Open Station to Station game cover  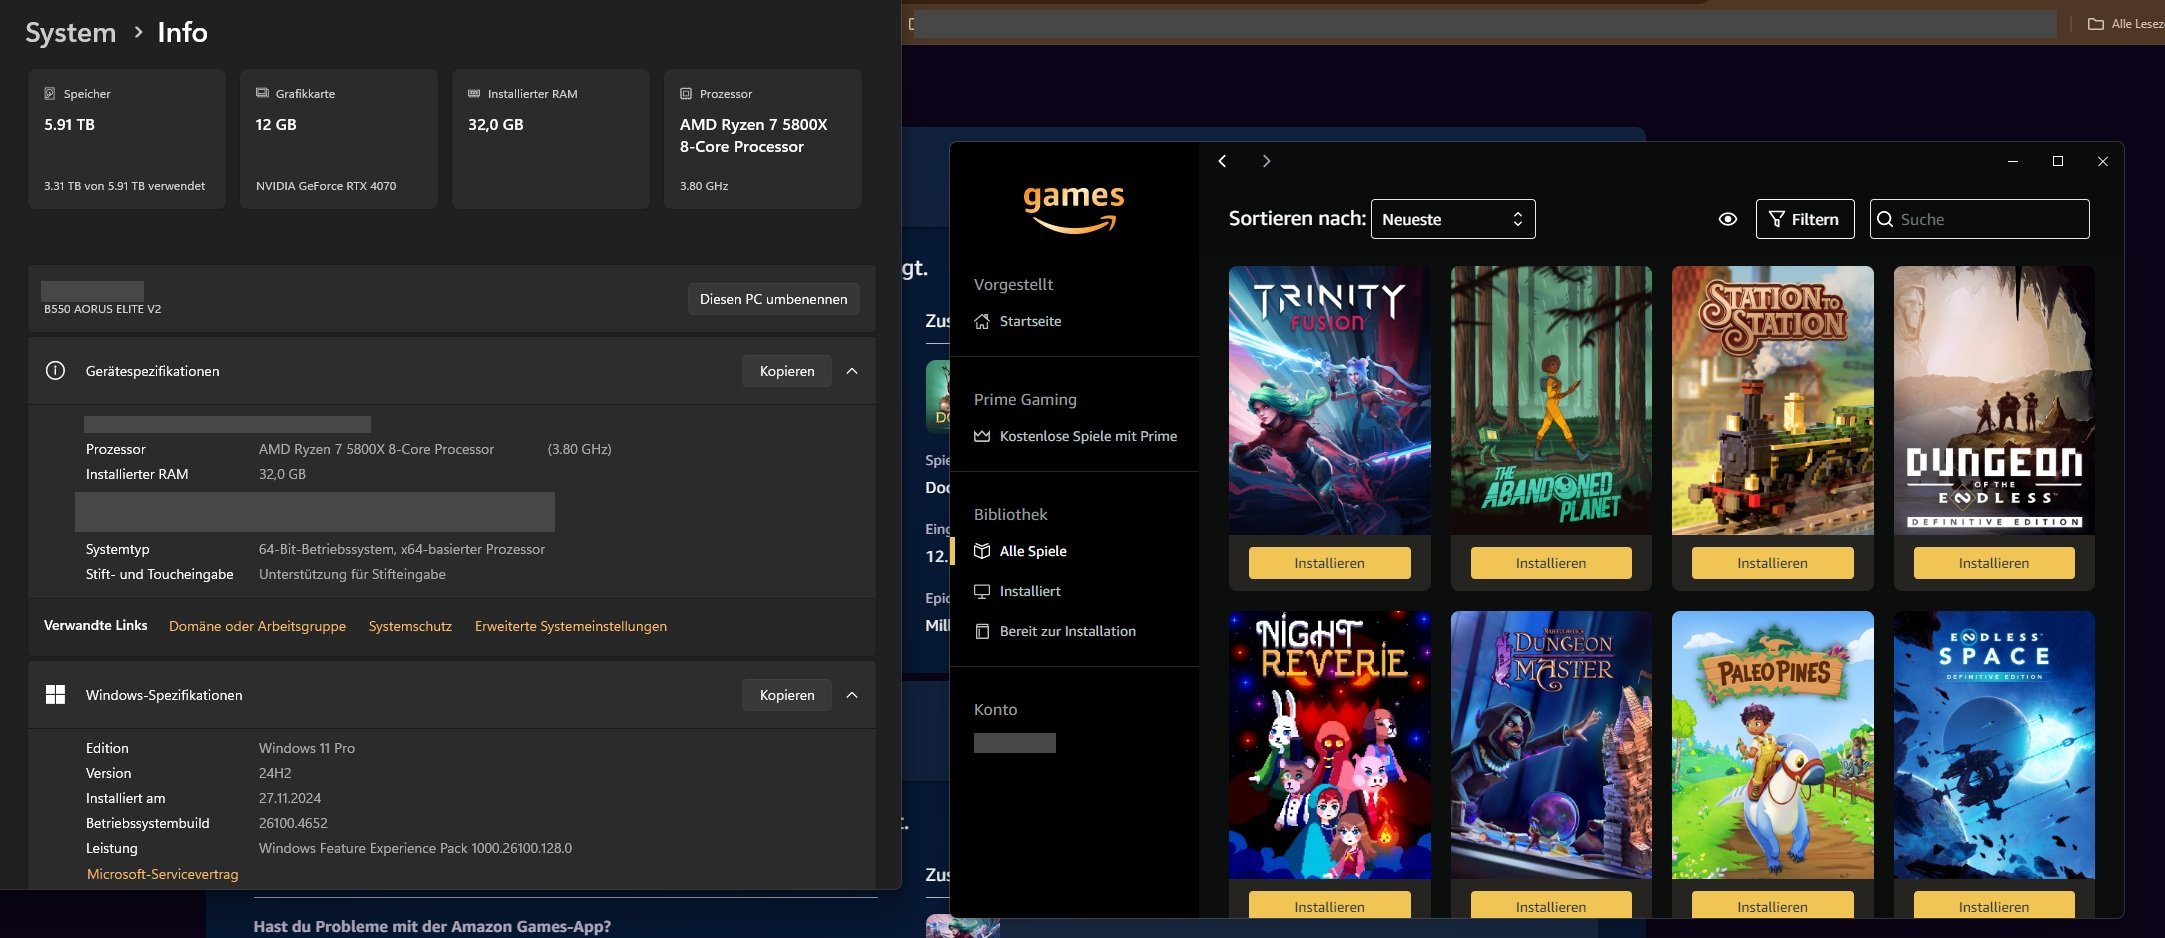tap(1772, 400)
